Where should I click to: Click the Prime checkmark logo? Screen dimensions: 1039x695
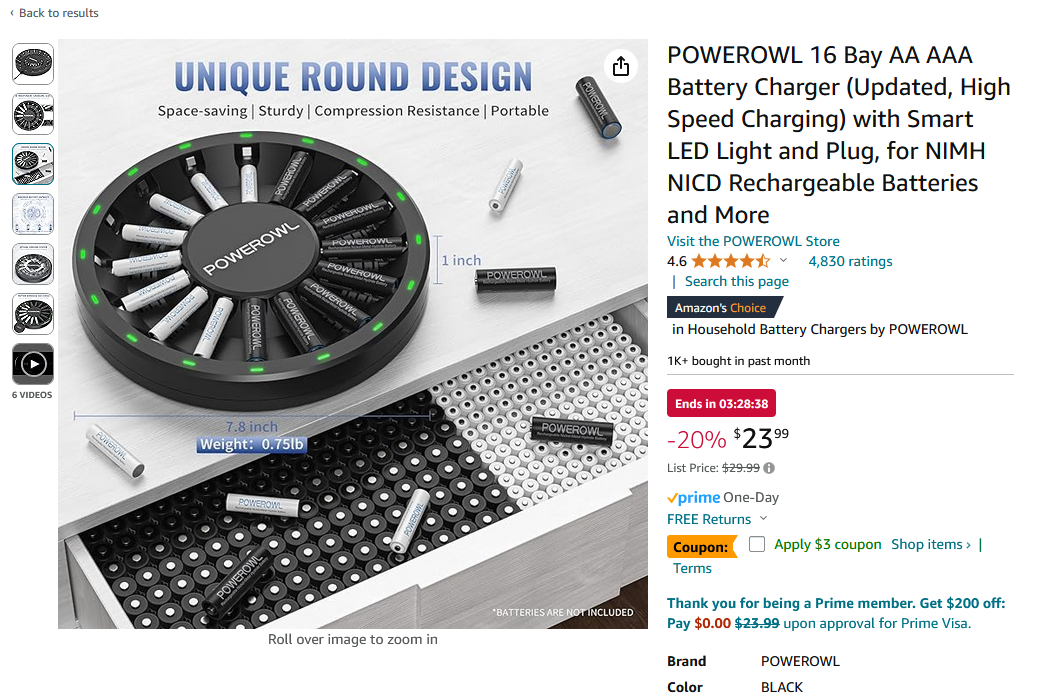click(693, 498)
